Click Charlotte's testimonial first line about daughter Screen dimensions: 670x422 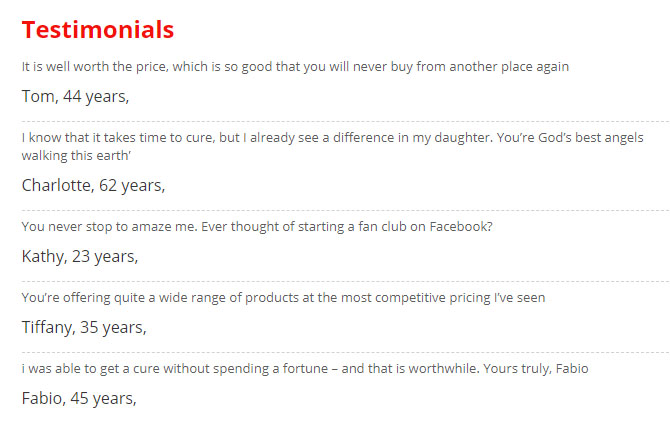(332, 138)
